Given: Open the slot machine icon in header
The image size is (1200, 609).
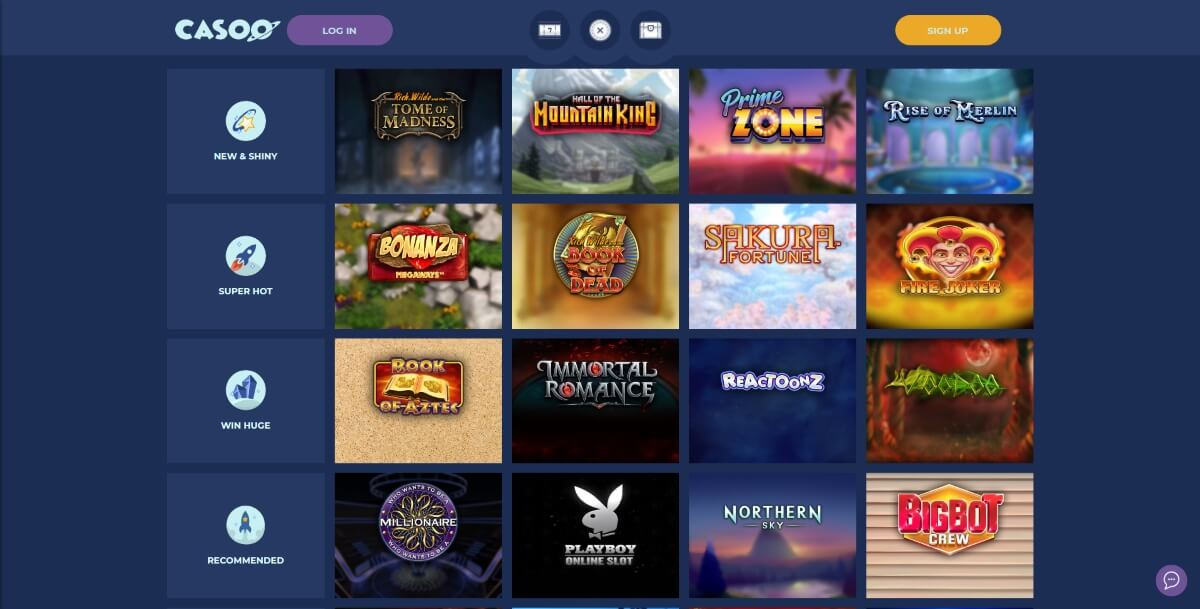Looking at the screenshot, I should pos(549,30).
